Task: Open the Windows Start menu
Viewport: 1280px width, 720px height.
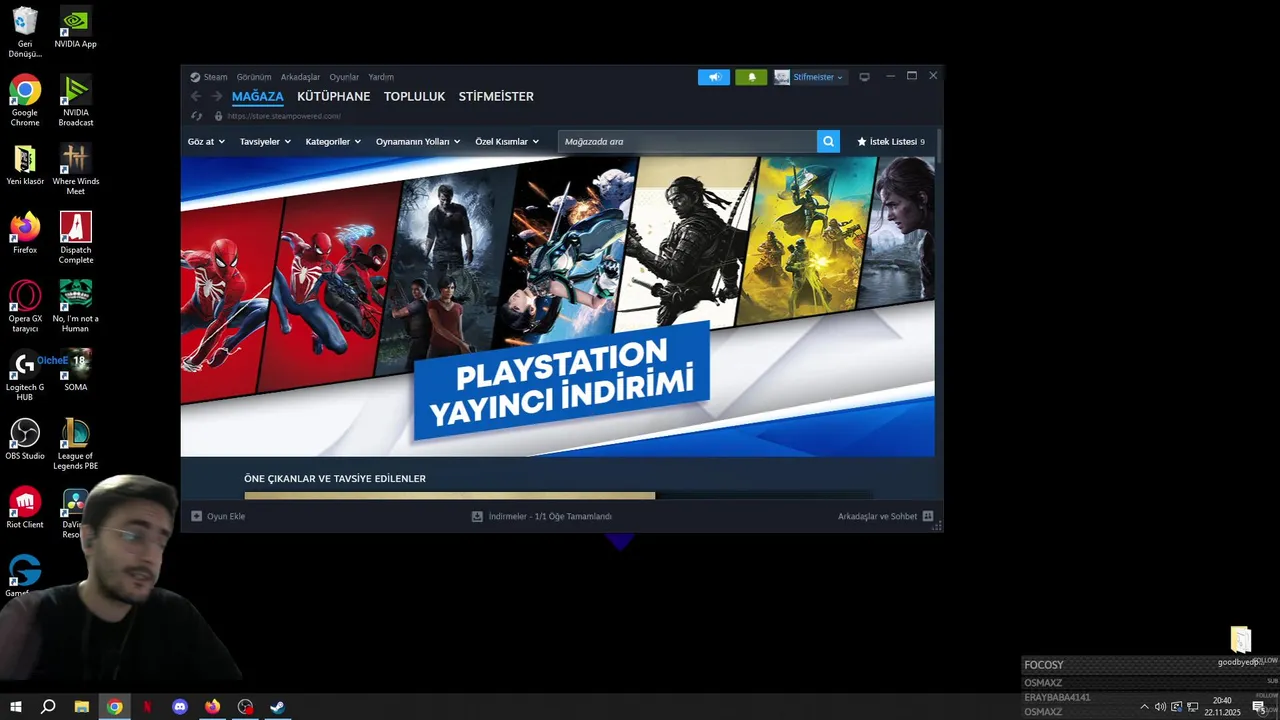Action: coord(16,707)
